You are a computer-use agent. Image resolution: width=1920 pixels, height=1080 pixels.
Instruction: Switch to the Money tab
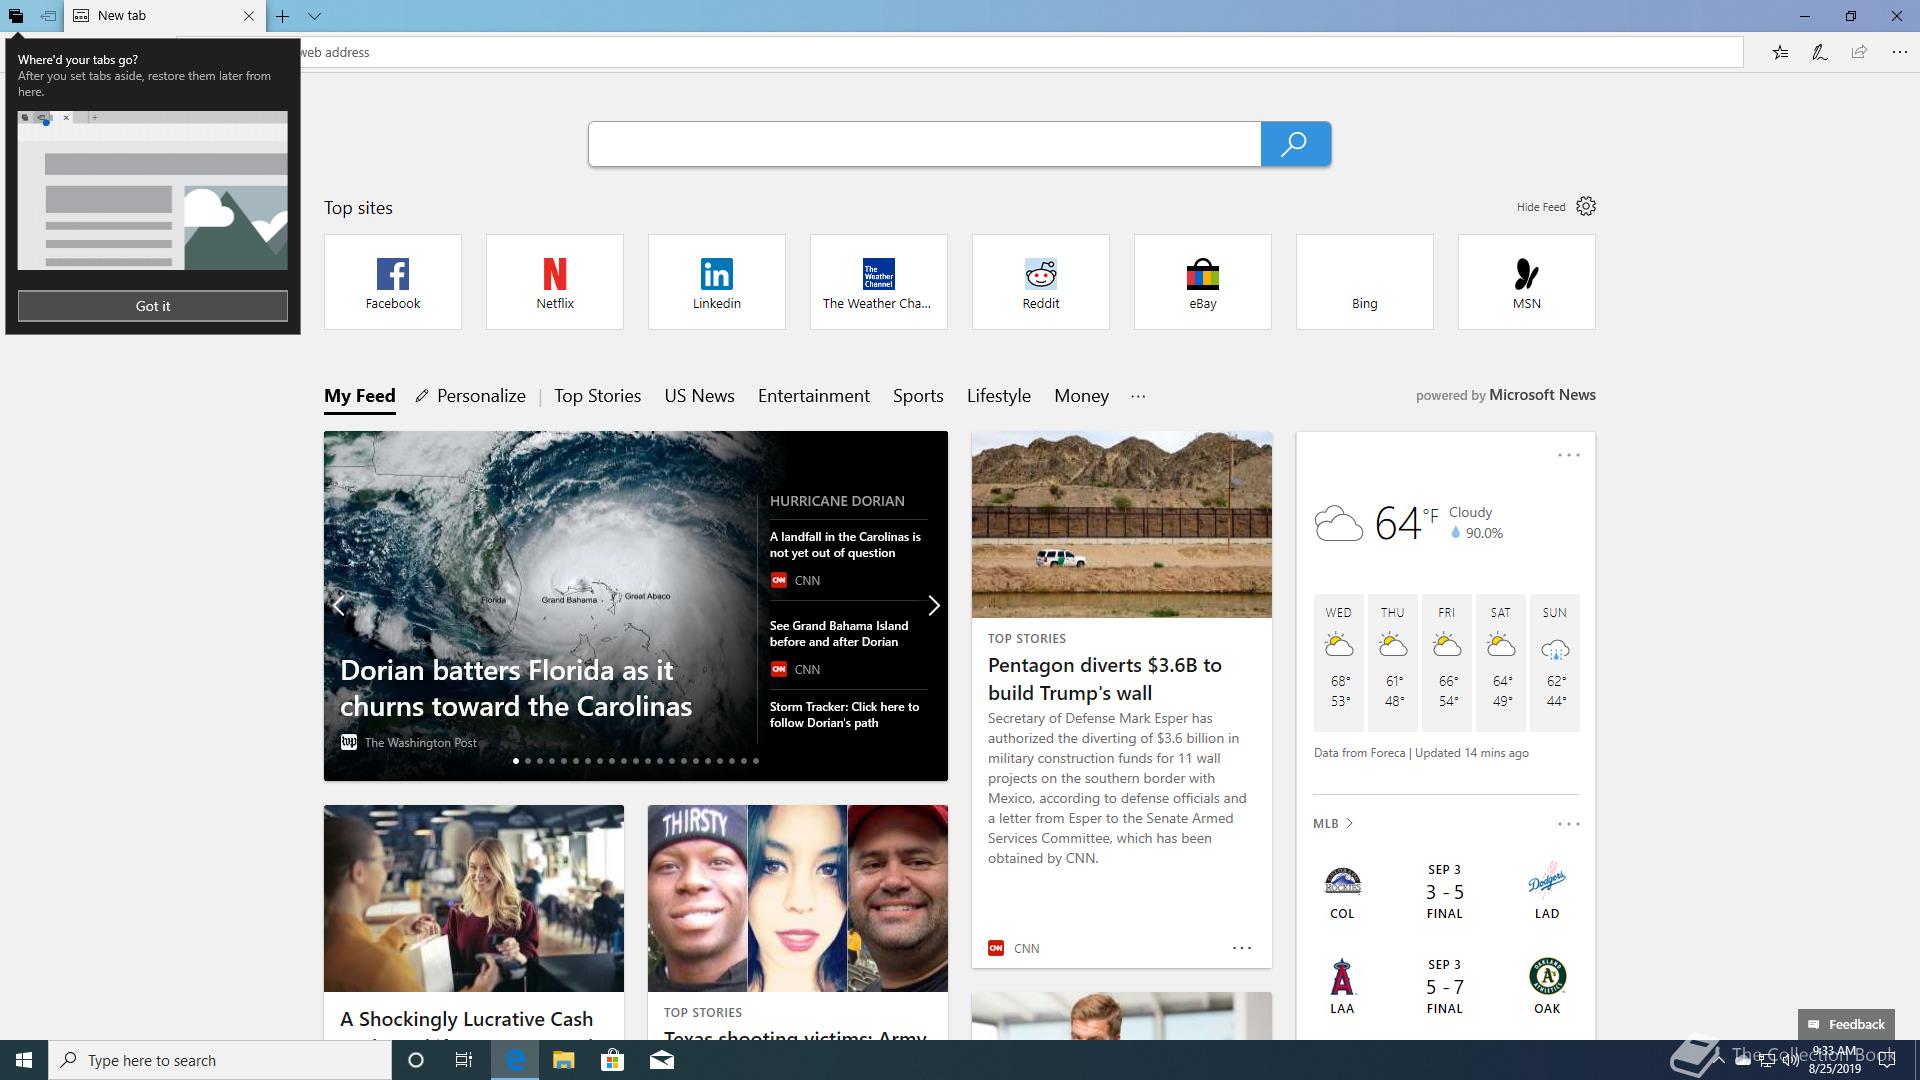(1082, 396)
